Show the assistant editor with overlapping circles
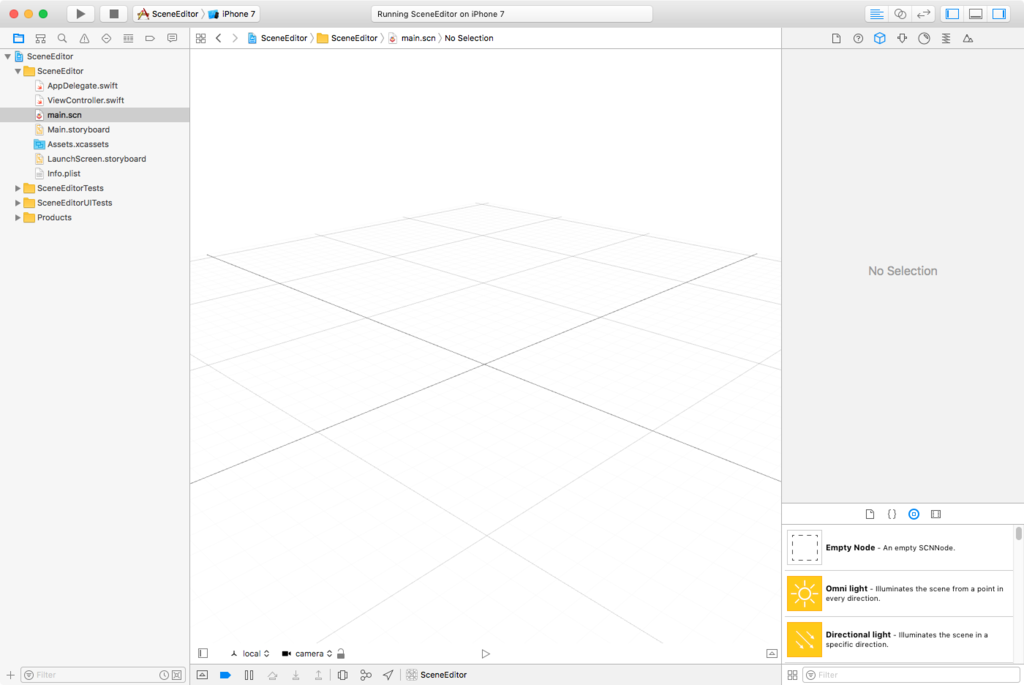The width and height of the screenshot is (1024, 685). pos(900,14)
